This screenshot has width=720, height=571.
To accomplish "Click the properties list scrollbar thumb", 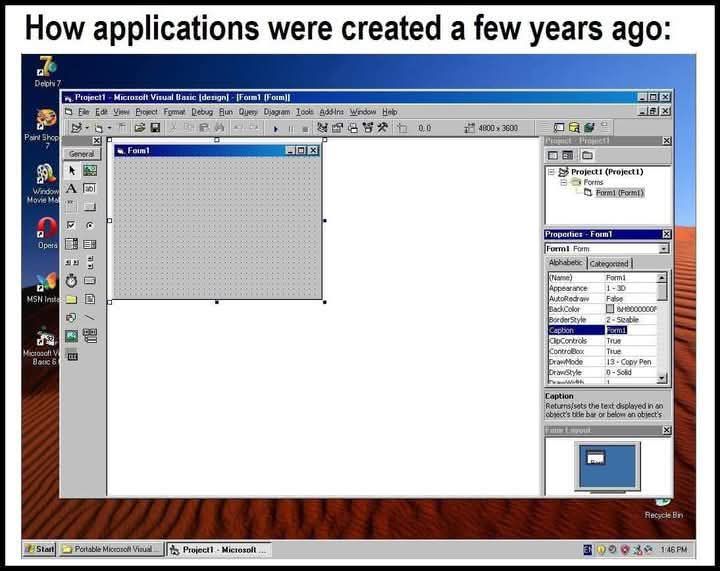I will point(662,291).
